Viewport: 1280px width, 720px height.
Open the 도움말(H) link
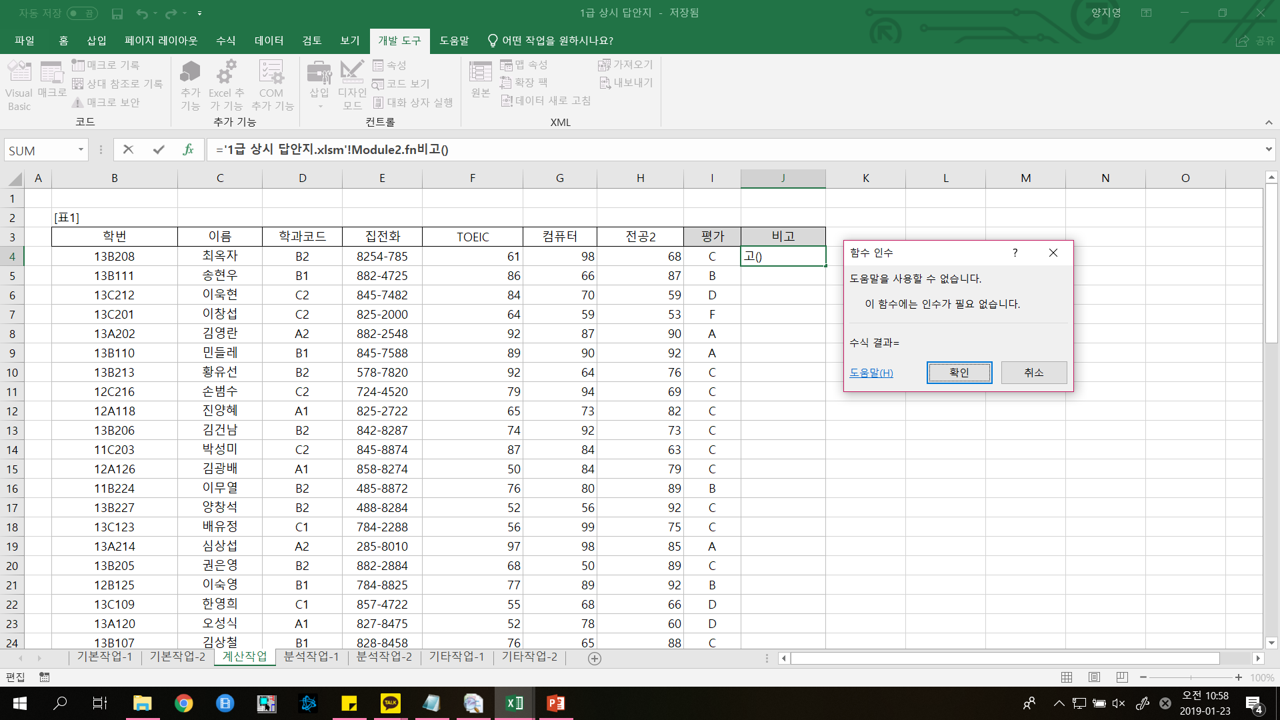pyautogui.click(x=871, y=373)
